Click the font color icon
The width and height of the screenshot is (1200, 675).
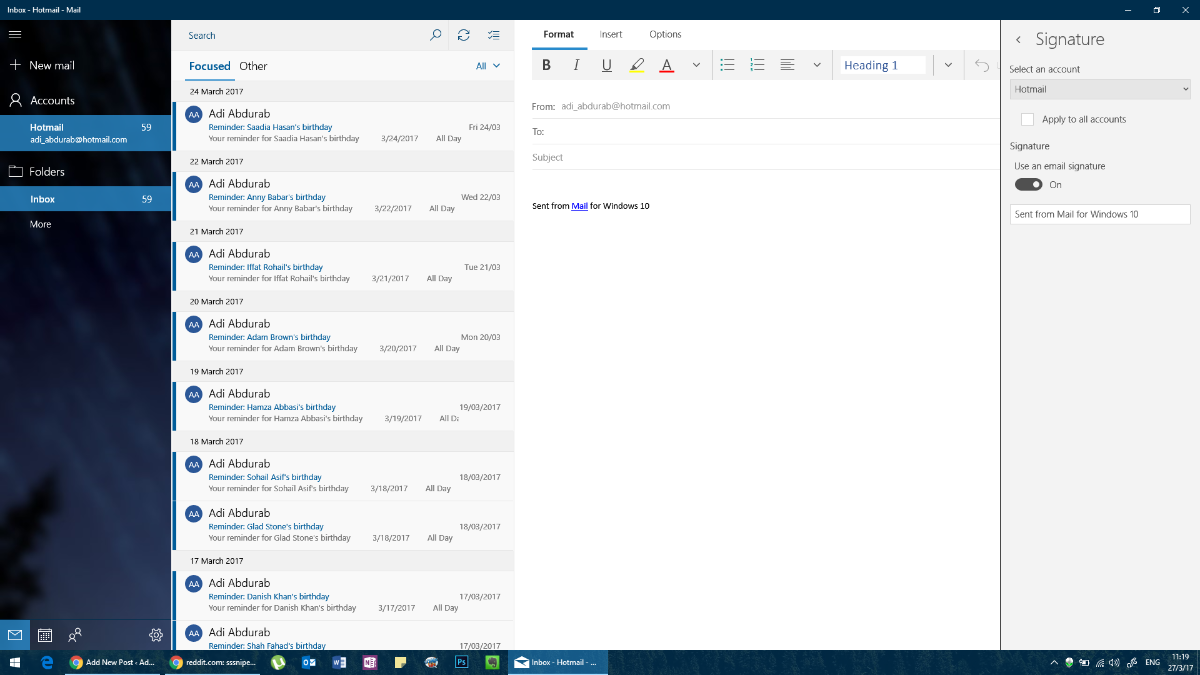coord(667,65)
